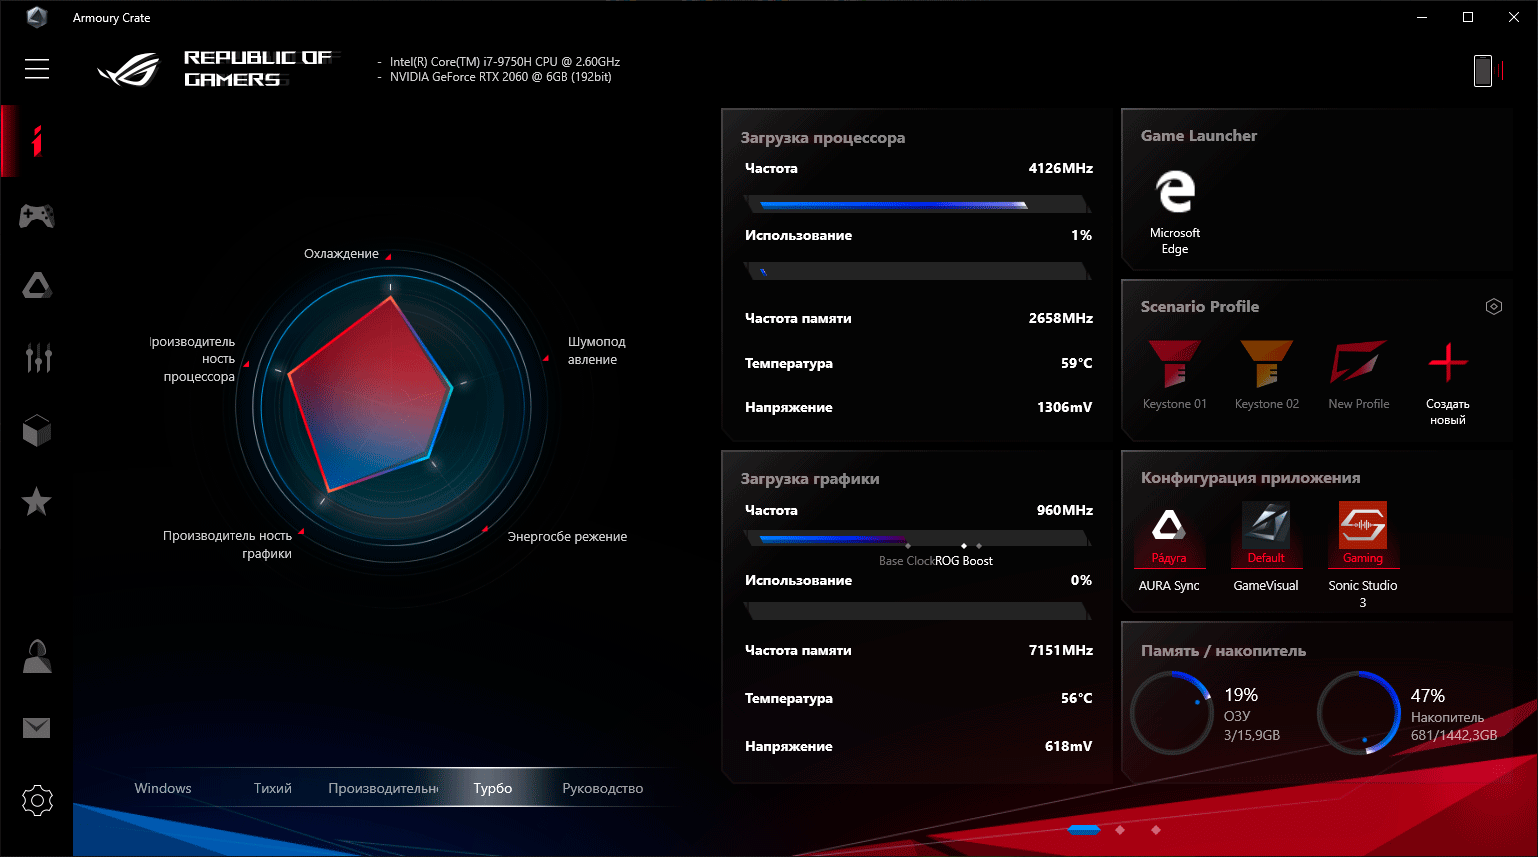The image size is (1538, 857).
Task: Click the red plus to create new profile
Action: tap(1448, 362)
